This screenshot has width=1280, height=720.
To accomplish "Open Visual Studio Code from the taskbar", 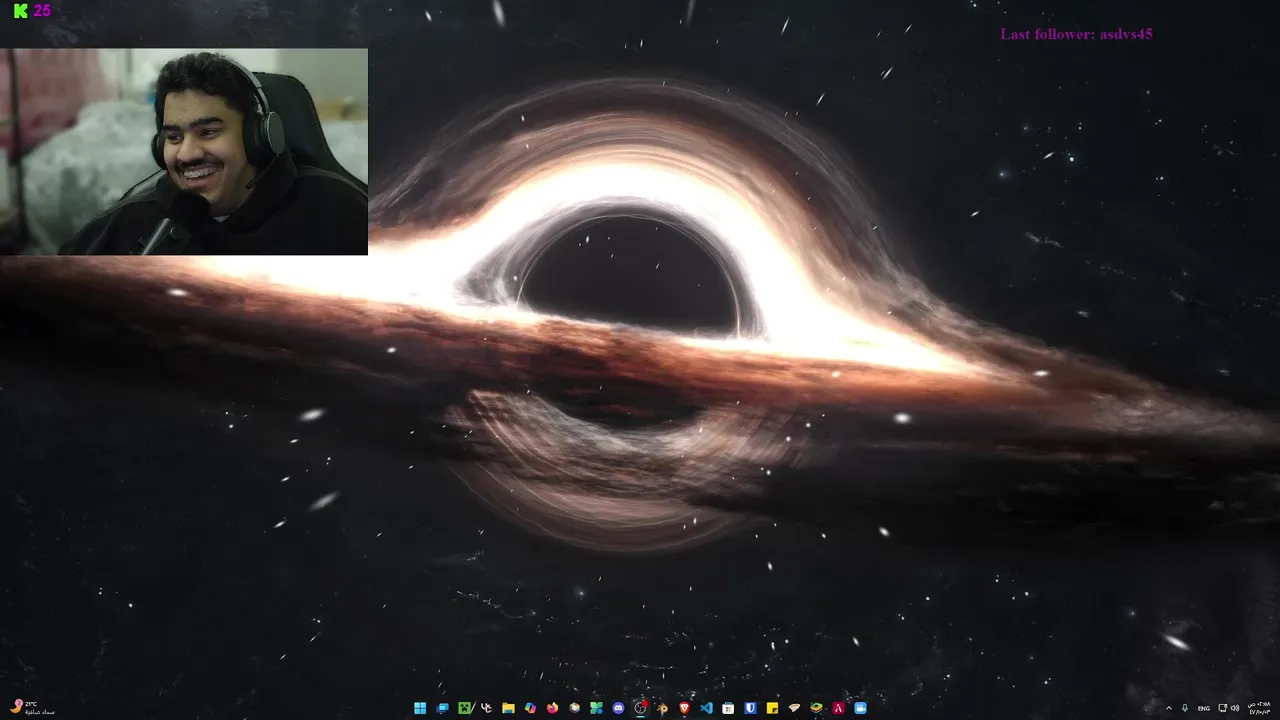I will click(x=706, y=708).
